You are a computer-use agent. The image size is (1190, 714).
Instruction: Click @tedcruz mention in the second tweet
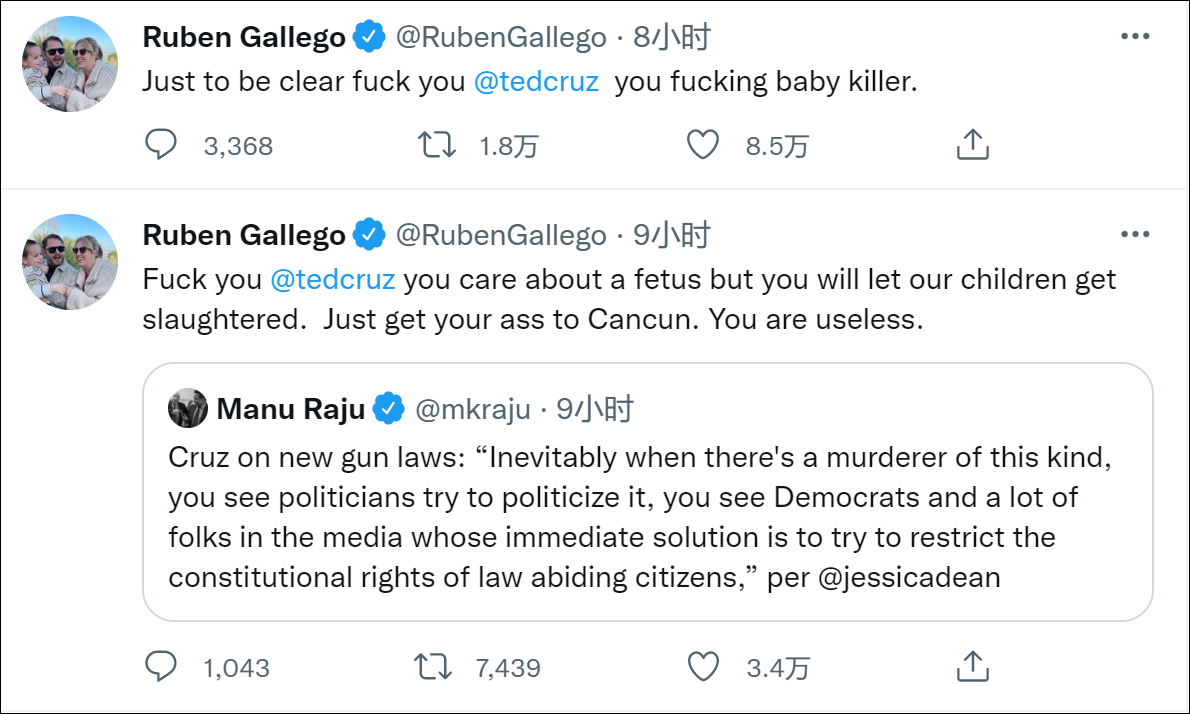[x=333, y=279]
